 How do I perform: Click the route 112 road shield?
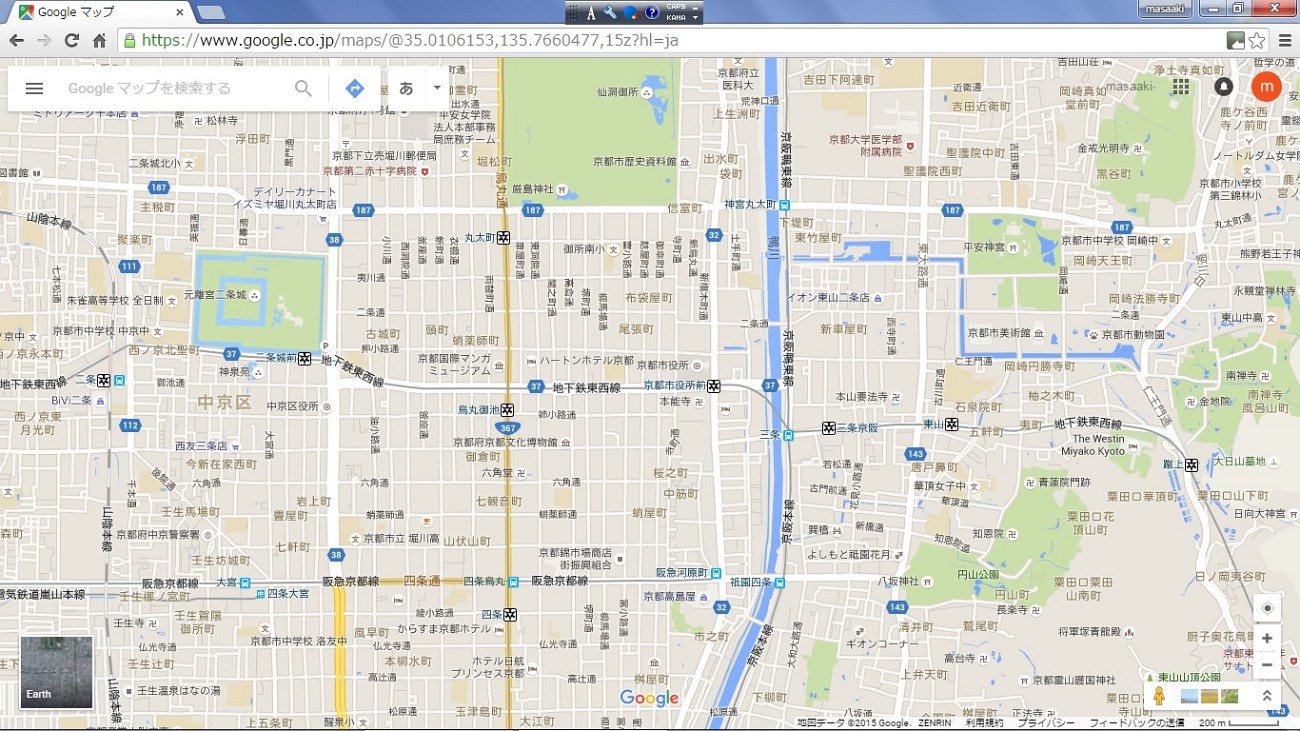click(129, 425)
